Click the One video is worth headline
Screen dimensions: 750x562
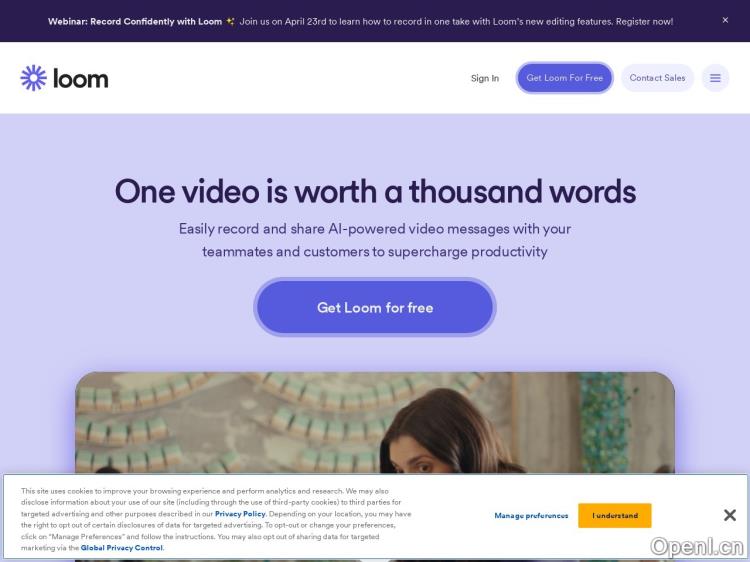click(x=375, y=191)
